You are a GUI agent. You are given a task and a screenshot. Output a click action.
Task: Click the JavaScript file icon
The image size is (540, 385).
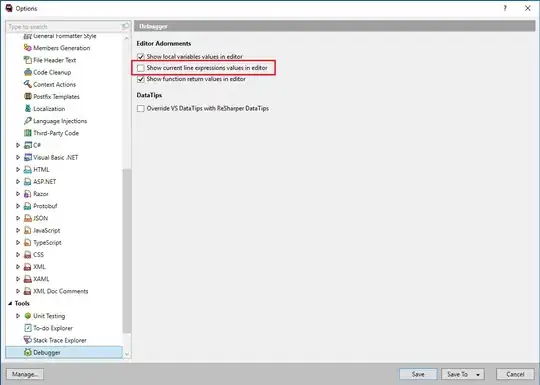[x=28, y=230]
